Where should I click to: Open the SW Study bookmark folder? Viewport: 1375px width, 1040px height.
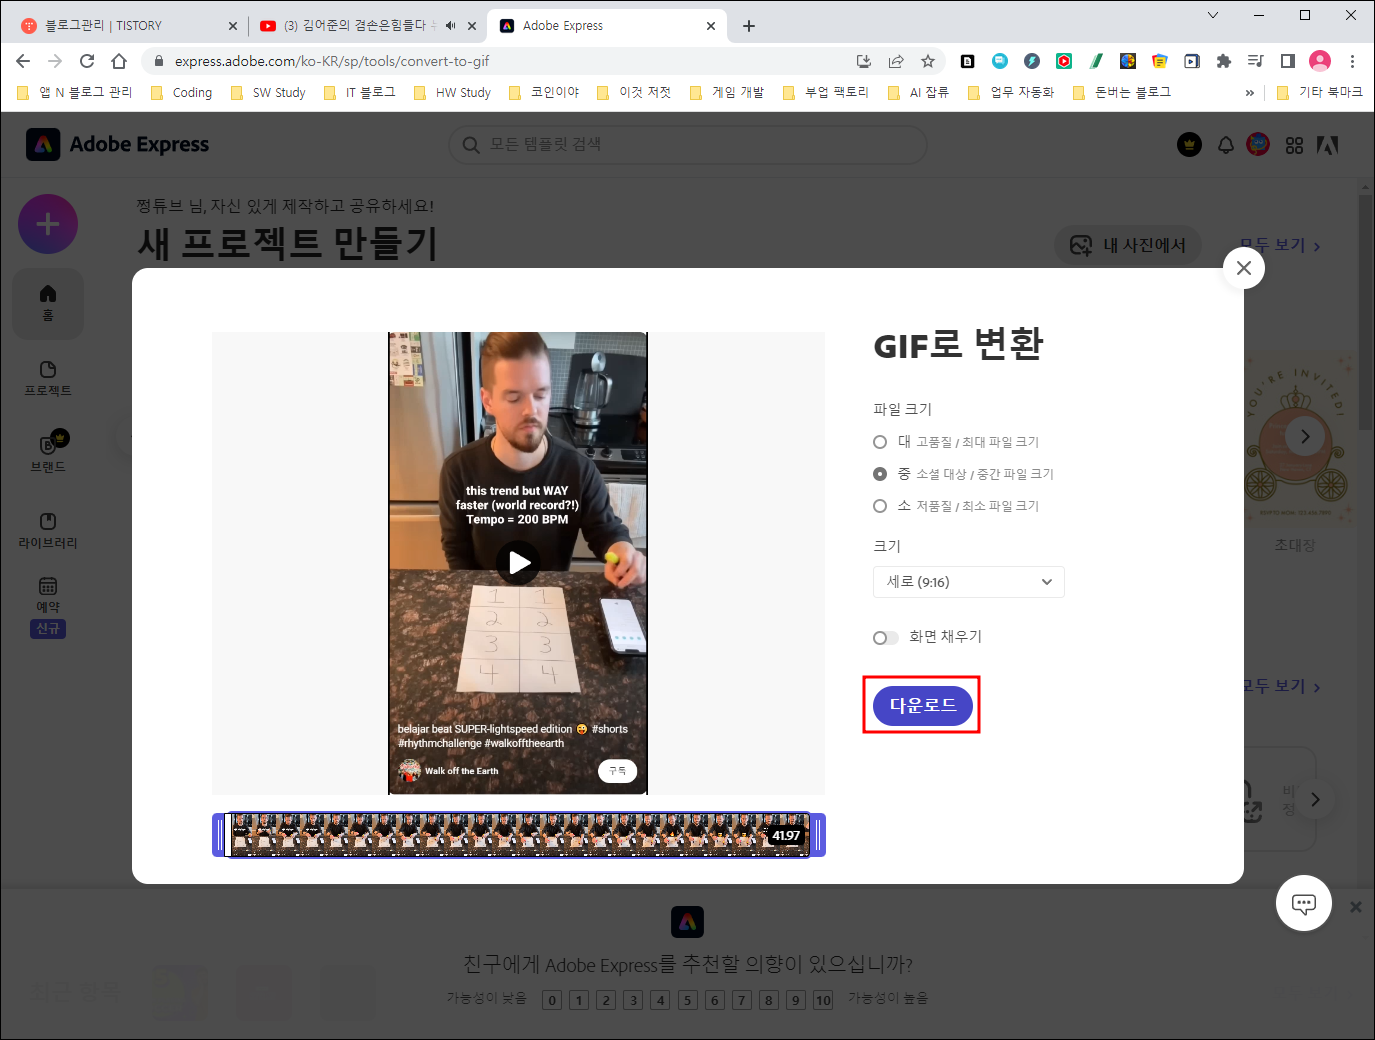[268, 92]
